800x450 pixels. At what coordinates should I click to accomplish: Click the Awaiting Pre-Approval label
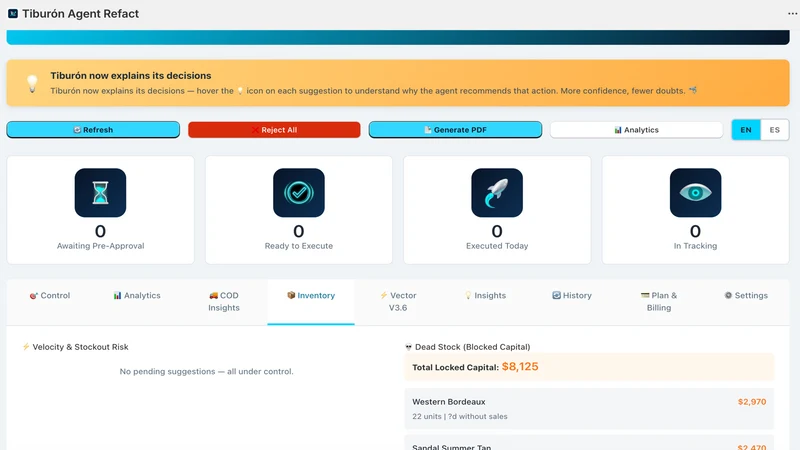click(x=101, y=246)
